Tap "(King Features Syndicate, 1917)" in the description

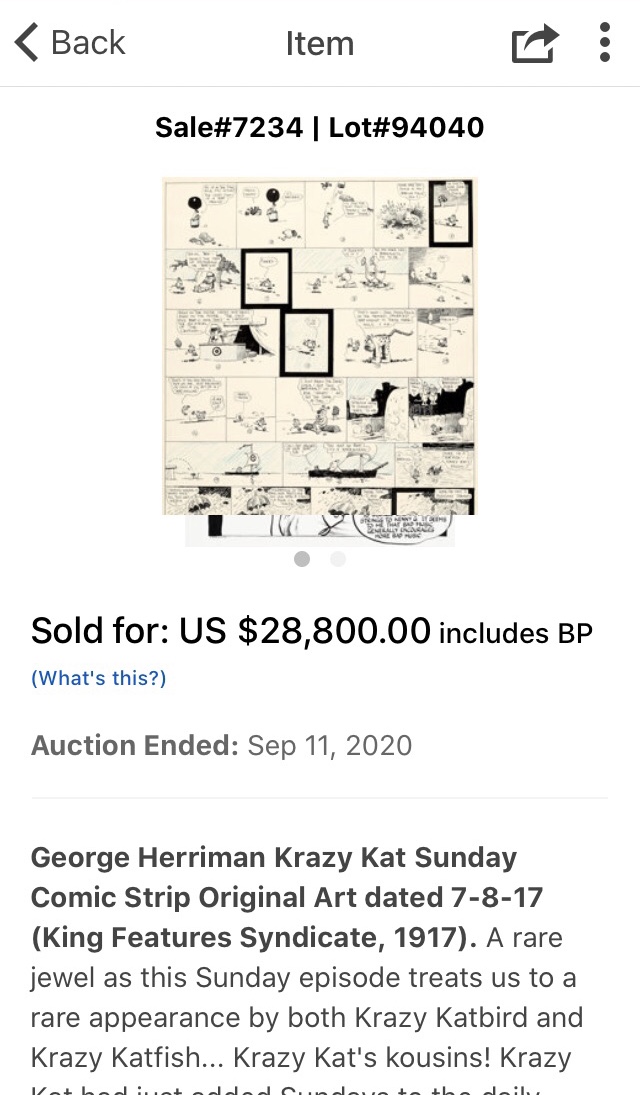256,938
